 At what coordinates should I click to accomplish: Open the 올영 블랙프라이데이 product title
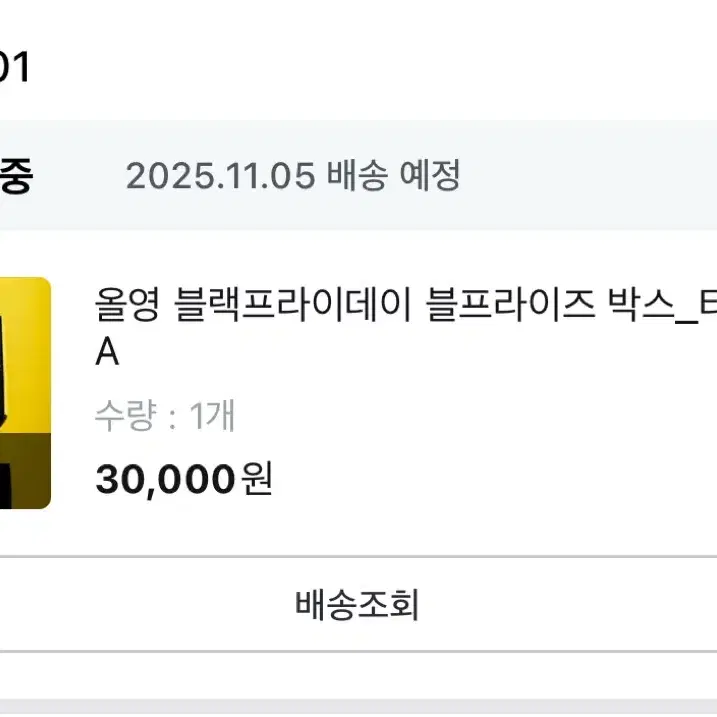(x=406, y=327)
